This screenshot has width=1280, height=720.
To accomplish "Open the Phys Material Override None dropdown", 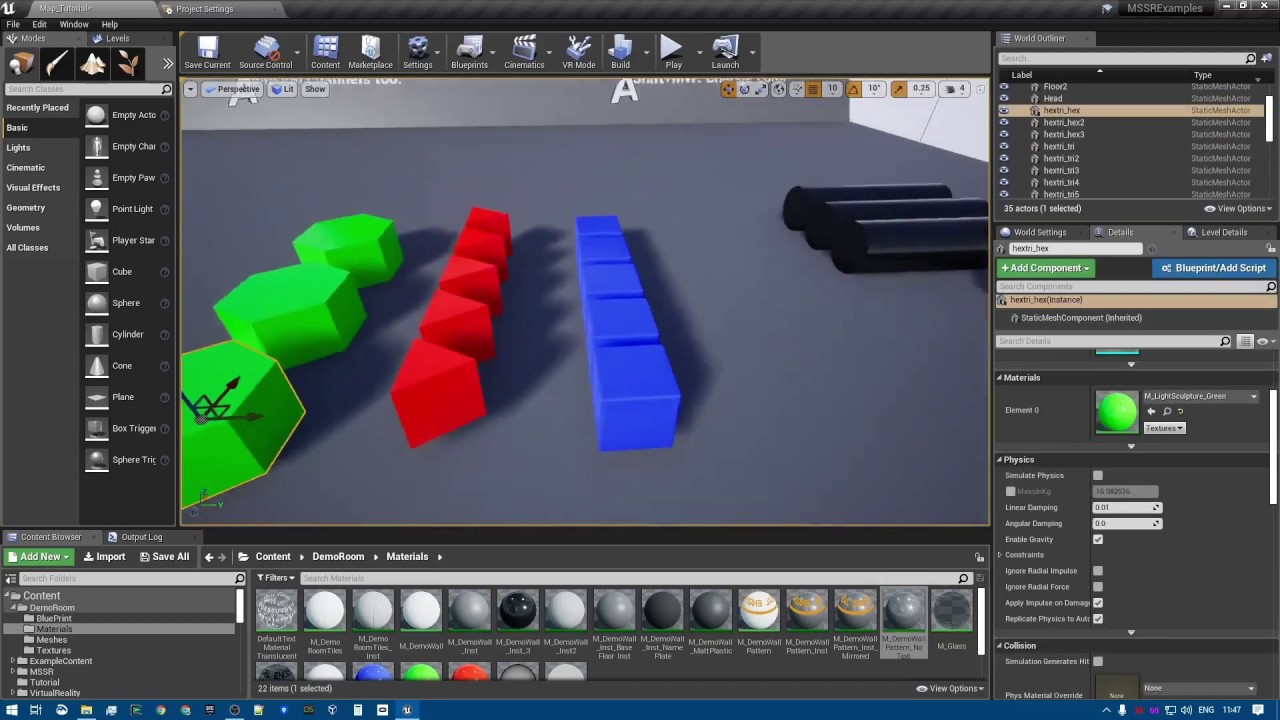I will tap(1199, 688).
